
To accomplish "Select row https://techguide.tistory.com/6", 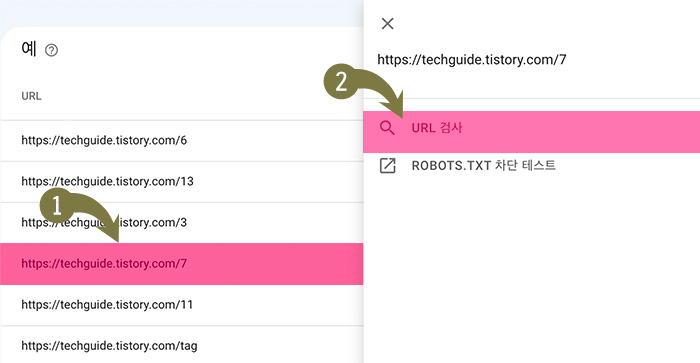I will [182, 141].
